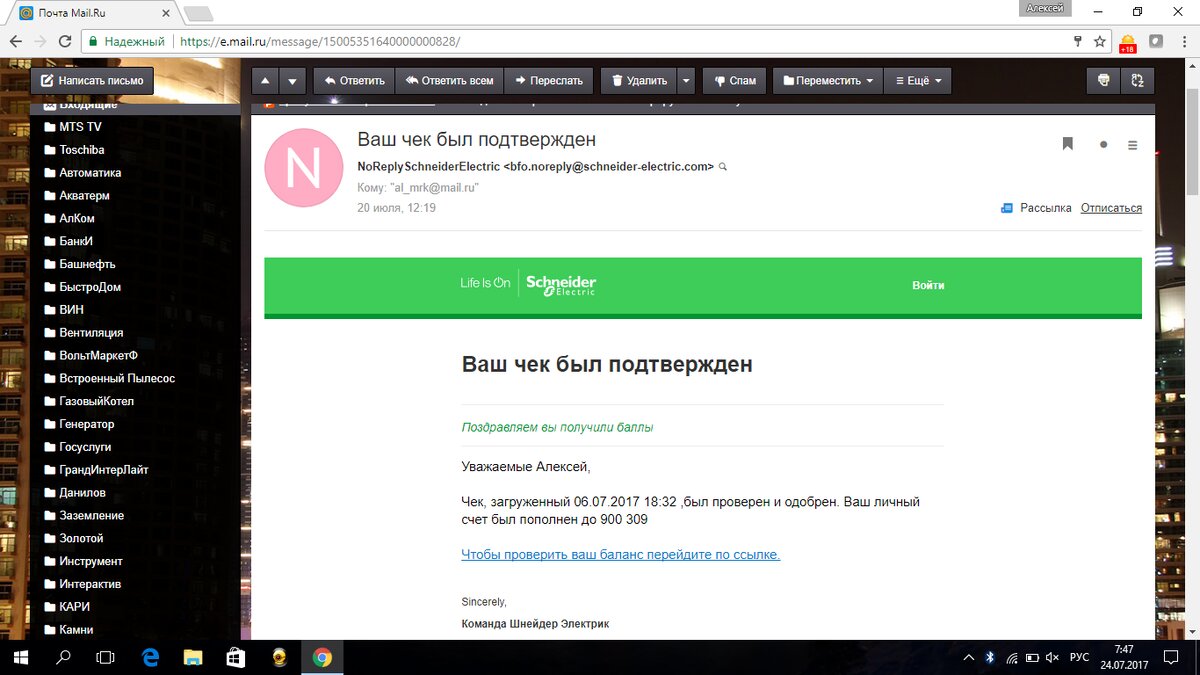Go to previous message with up arrow
1200x675 pixels.
(x=265, y=80)
